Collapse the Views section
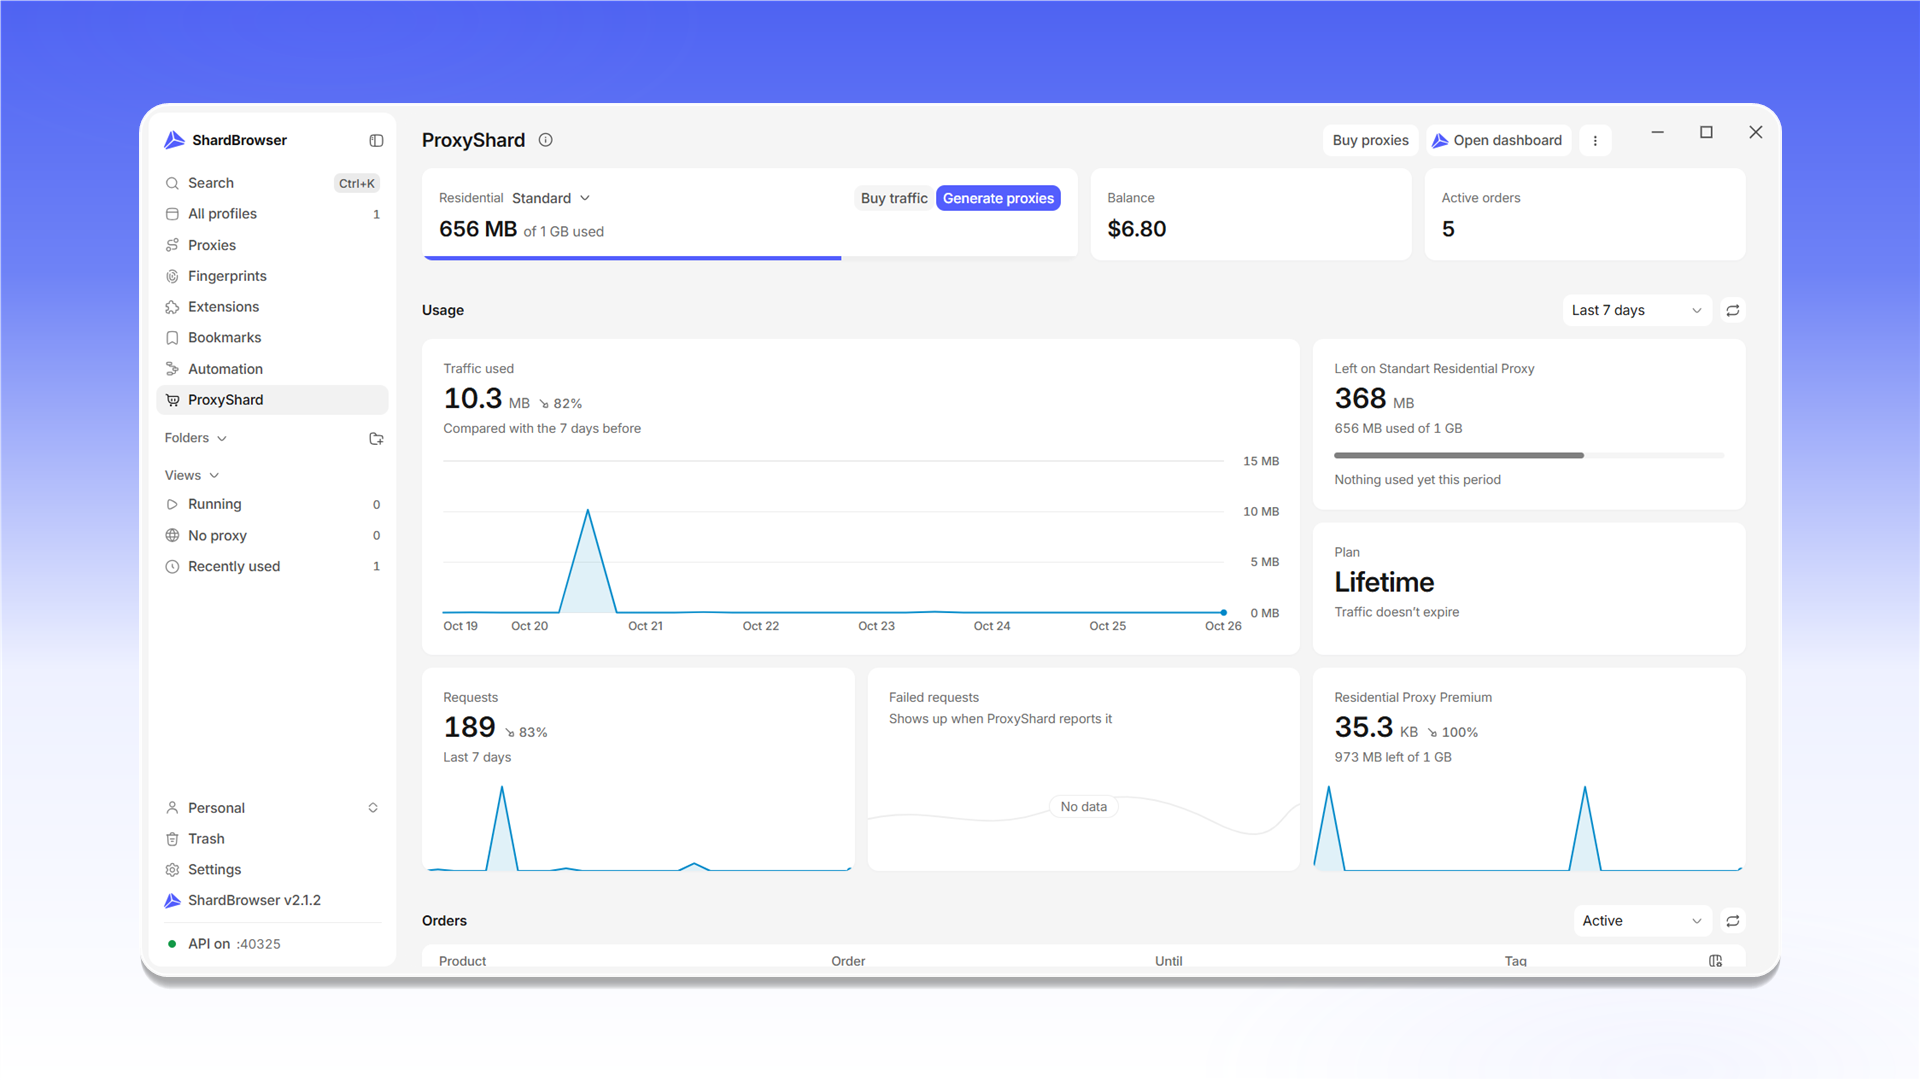This screenshot has width=1920, height=1080. (192, 475)
